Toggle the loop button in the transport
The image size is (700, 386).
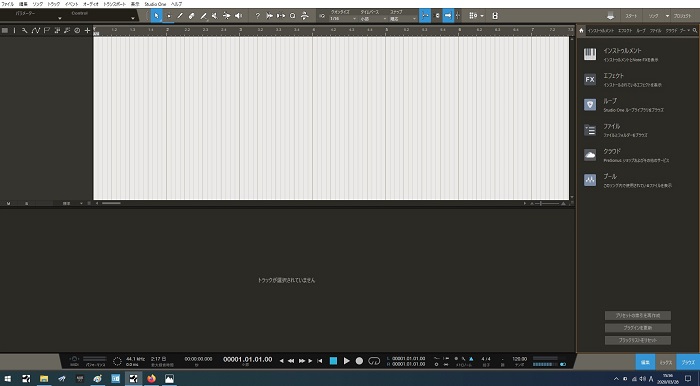[x=374, y=361]
